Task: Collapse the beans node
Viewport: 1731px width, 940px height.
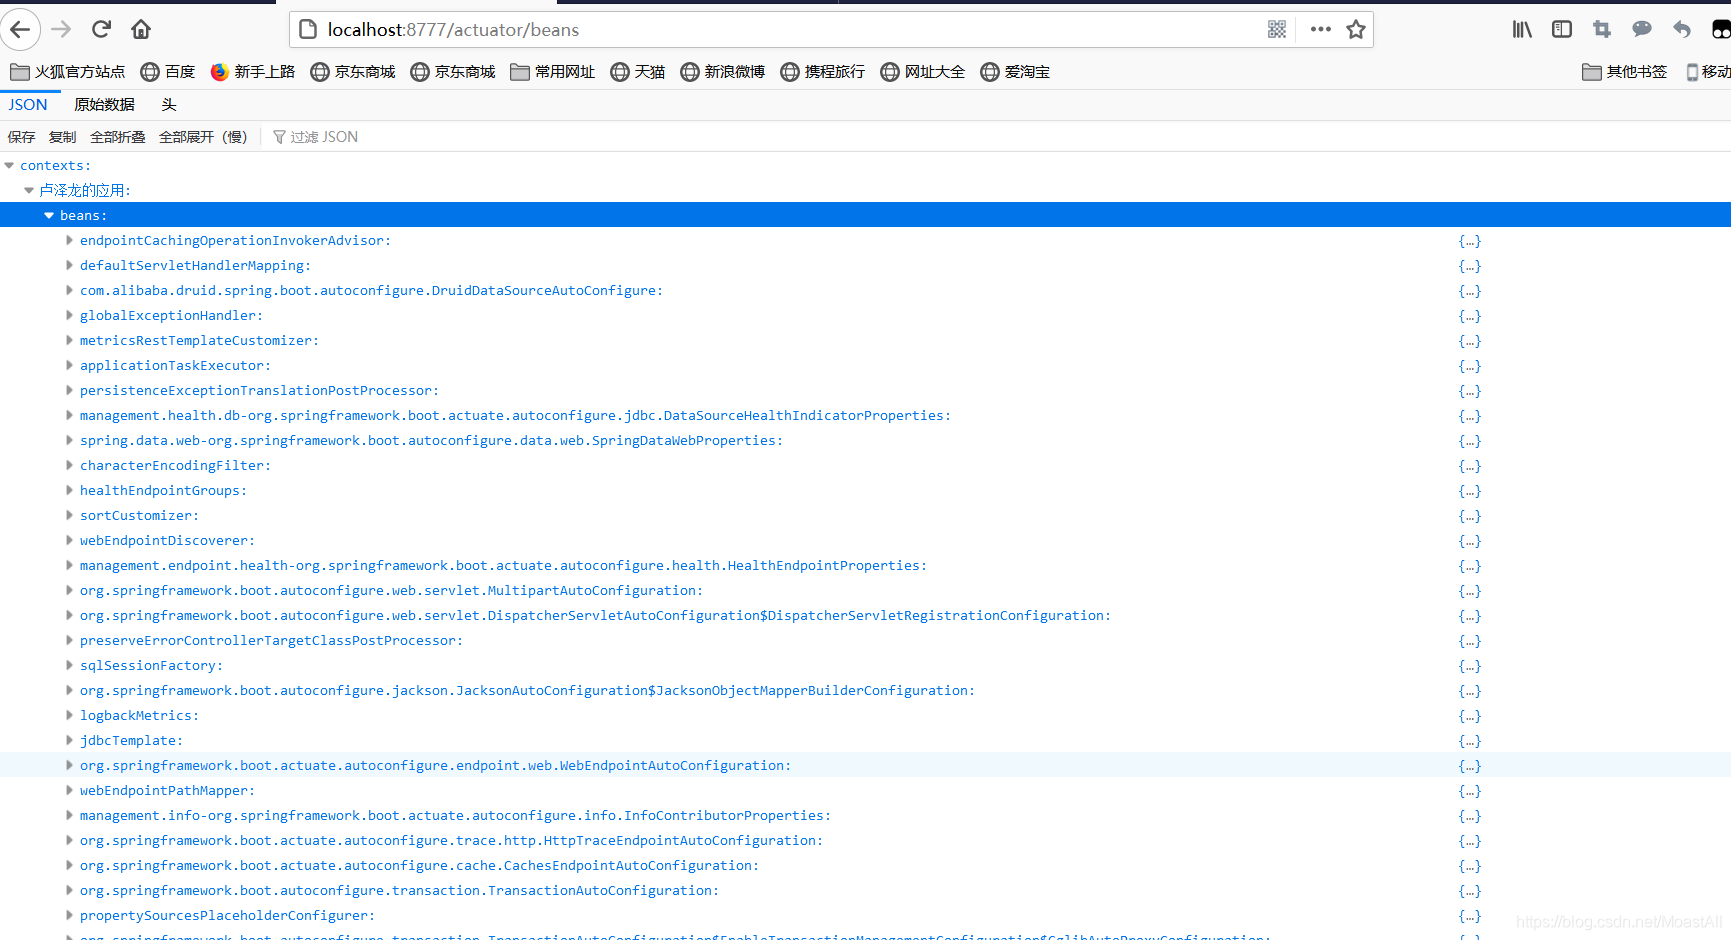Action: [49, 215]
